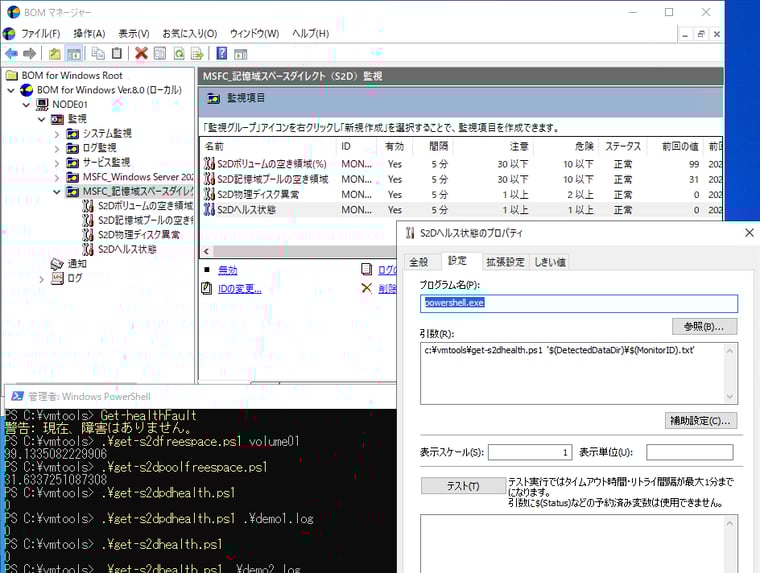Click the テスト(T) button

(x=463, y=486)
